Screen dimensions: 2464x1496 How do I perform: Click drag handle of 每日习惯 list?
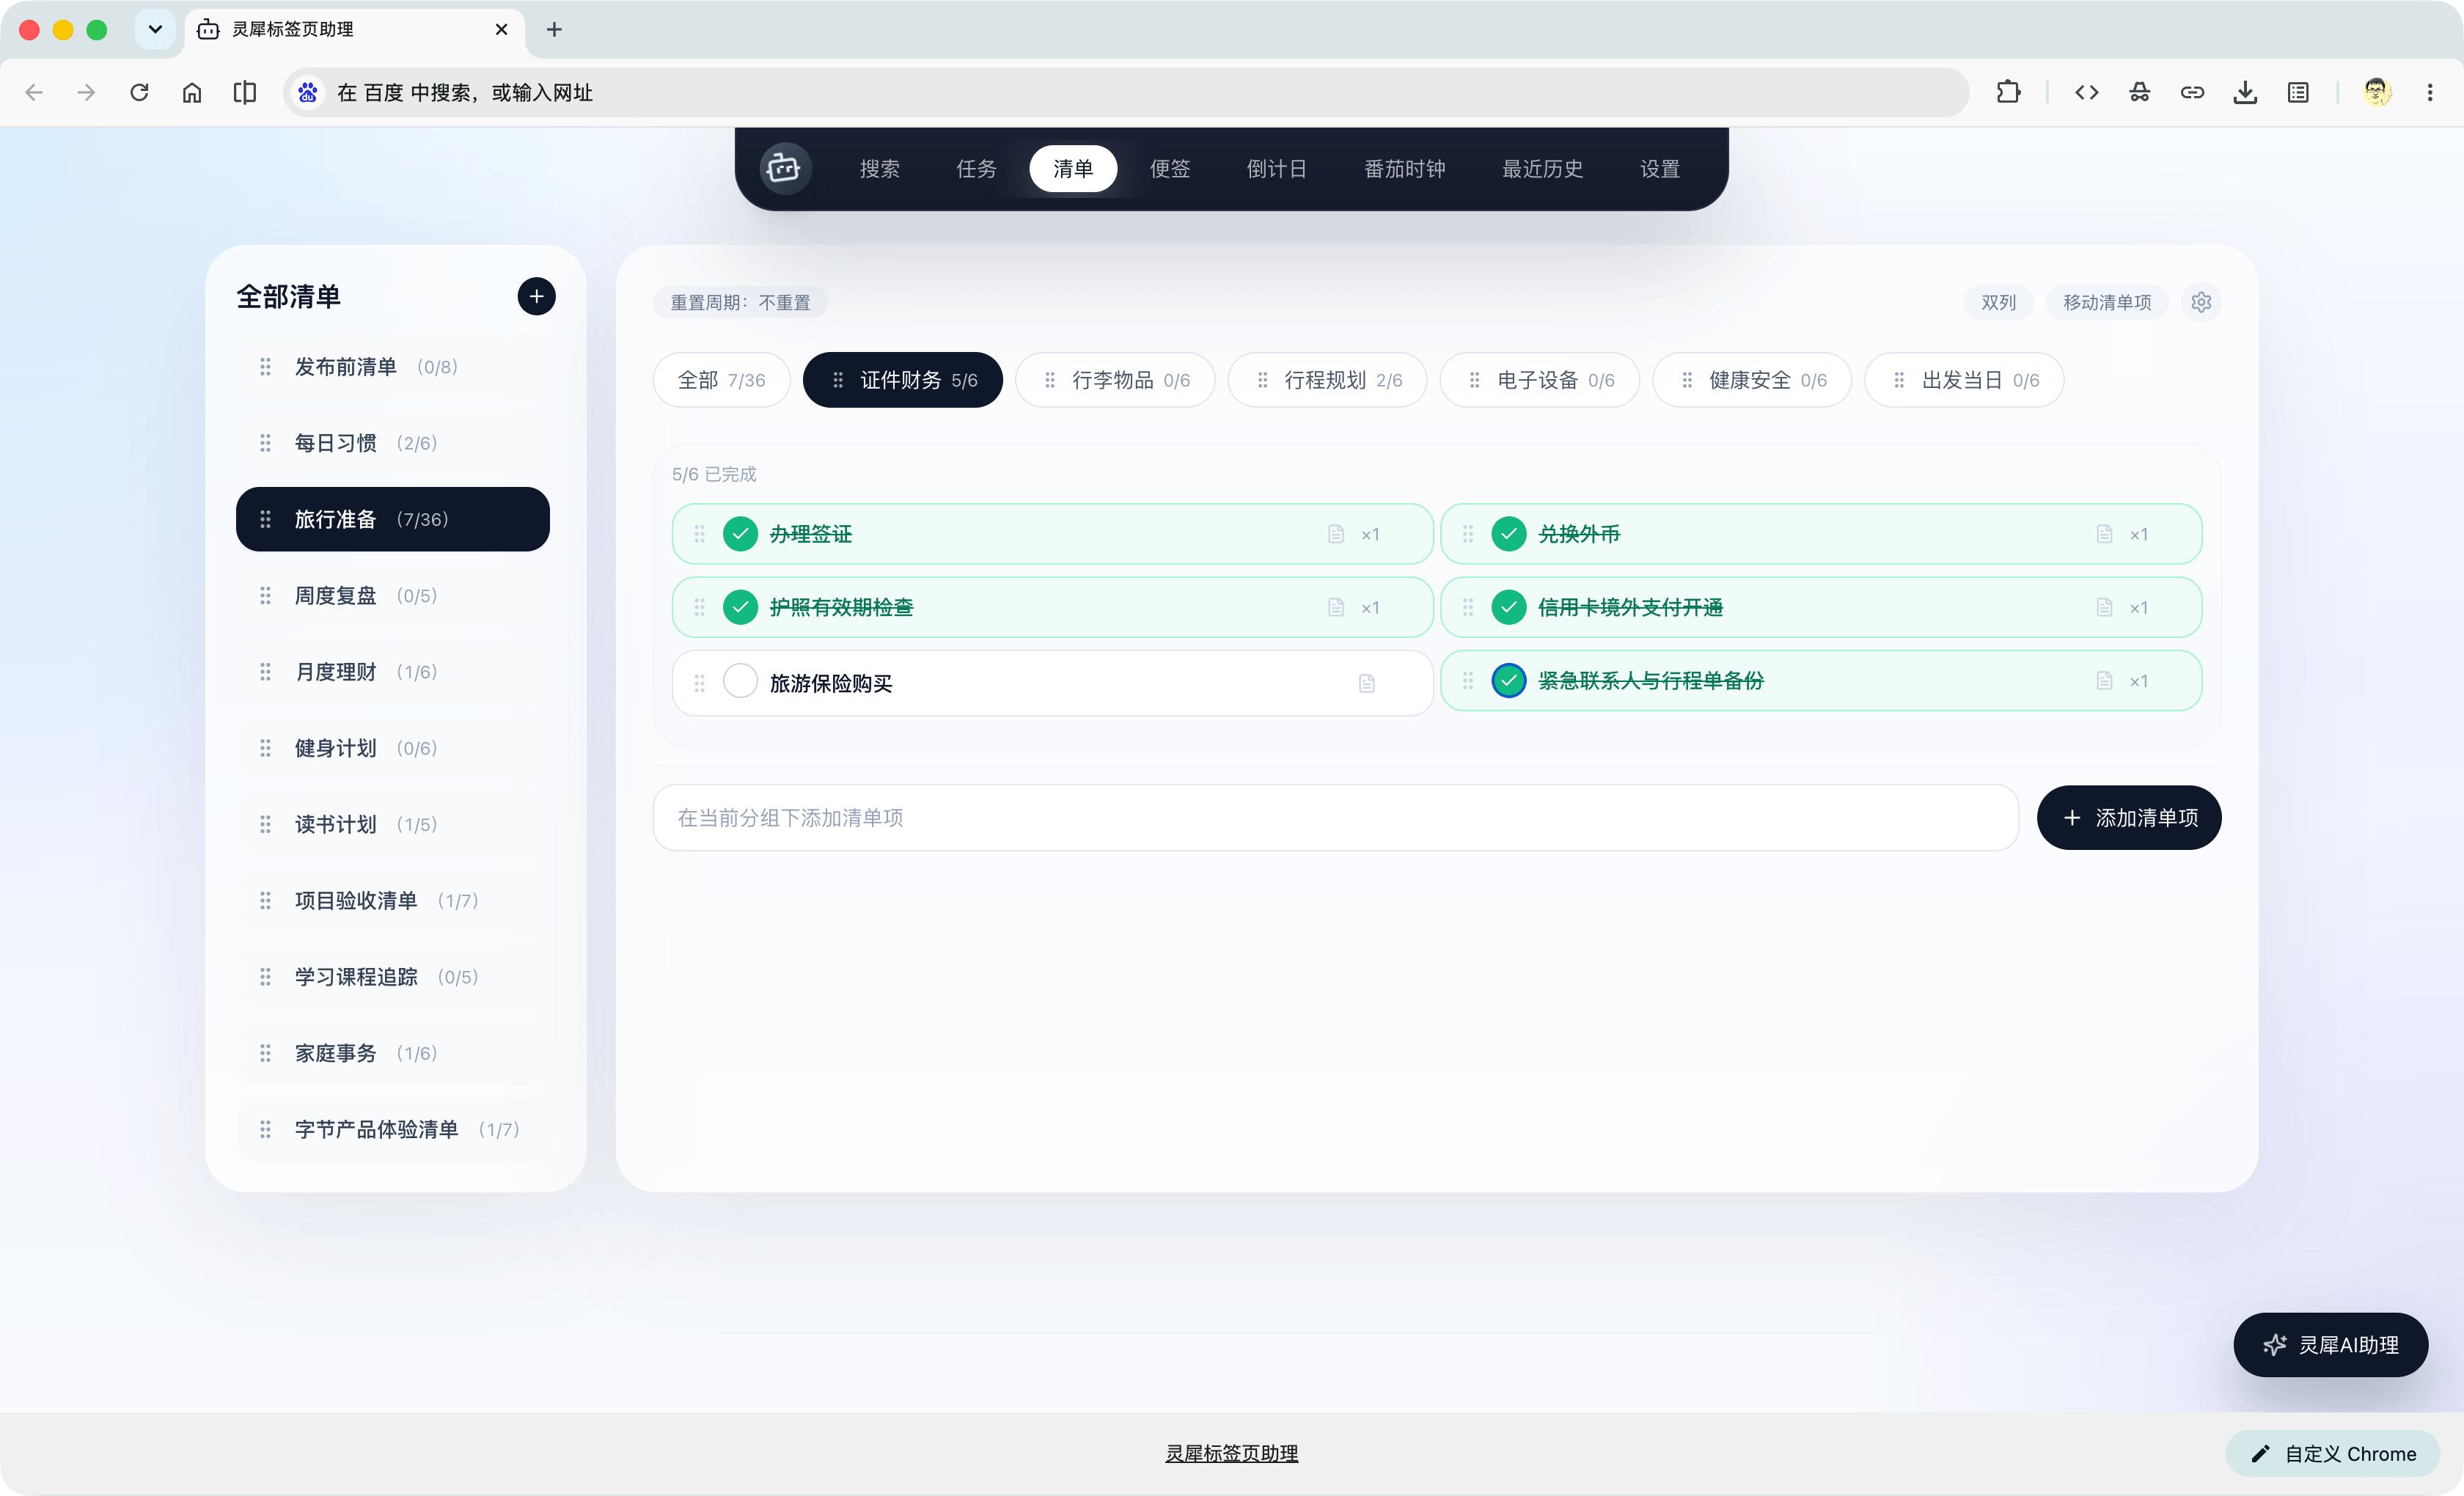click(265, 443)
